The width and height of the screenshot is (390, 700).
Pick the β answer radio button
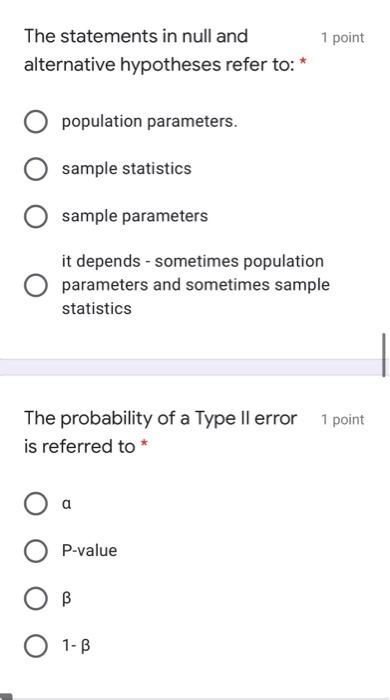pos(35,598)
